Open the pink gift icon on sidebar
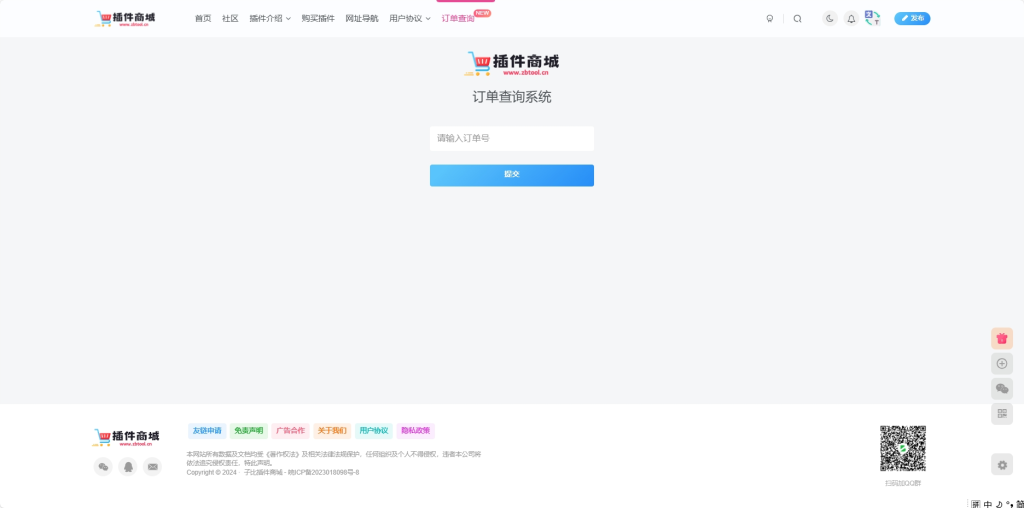The height and width of the screenshot is (508, 1024). click(x=1001, y=338)
